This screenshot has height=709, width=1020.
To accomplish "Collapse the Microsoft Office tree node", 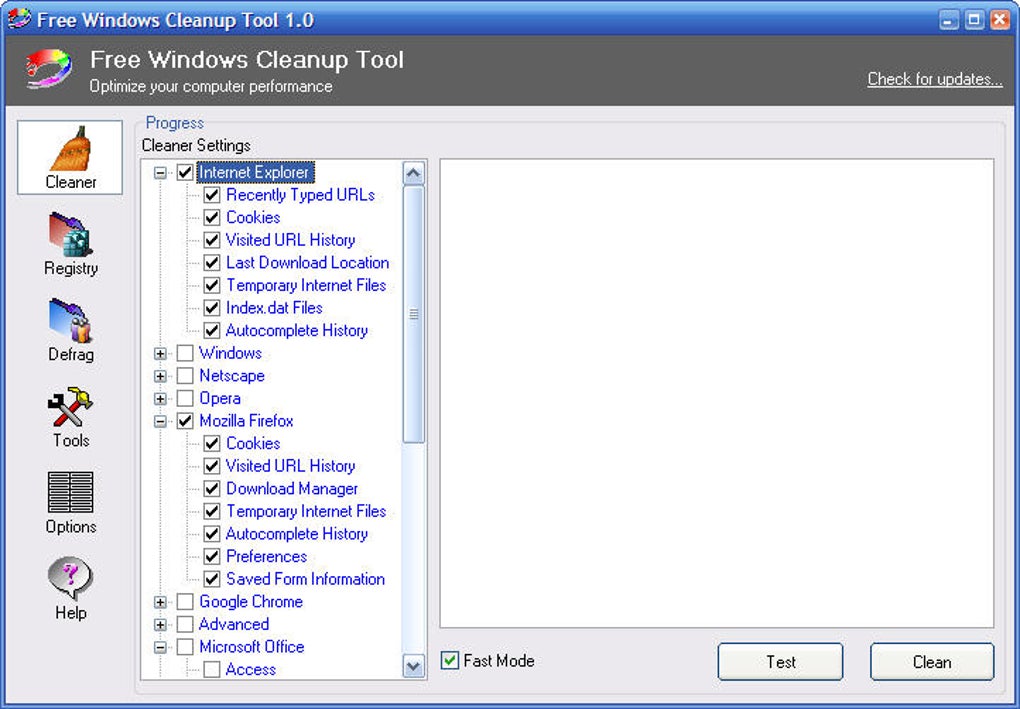I will click(x=160, y=647).
